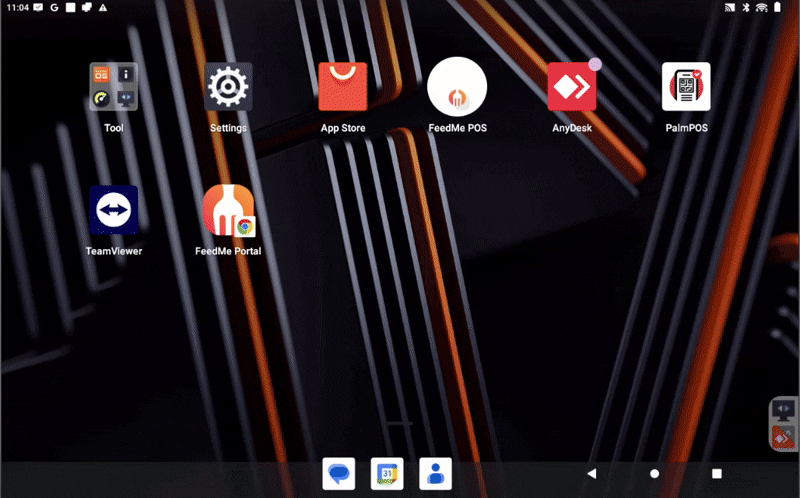Open the Tool folder
Screen dimensions: 800x498
coord(113,87)
